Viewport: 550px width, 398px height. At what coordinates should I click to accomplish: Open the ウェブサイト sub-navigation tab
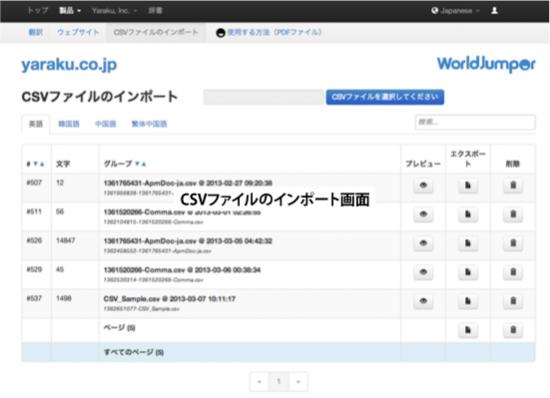[x=78, y=32]
